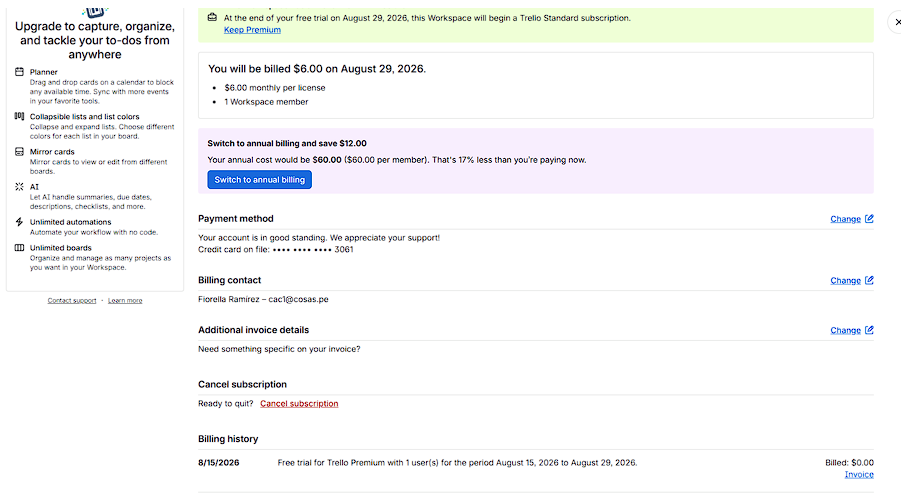Click the Free trial for Trello Premium description
This screenshot has height=501, width=901.
(x=457, y=463)
